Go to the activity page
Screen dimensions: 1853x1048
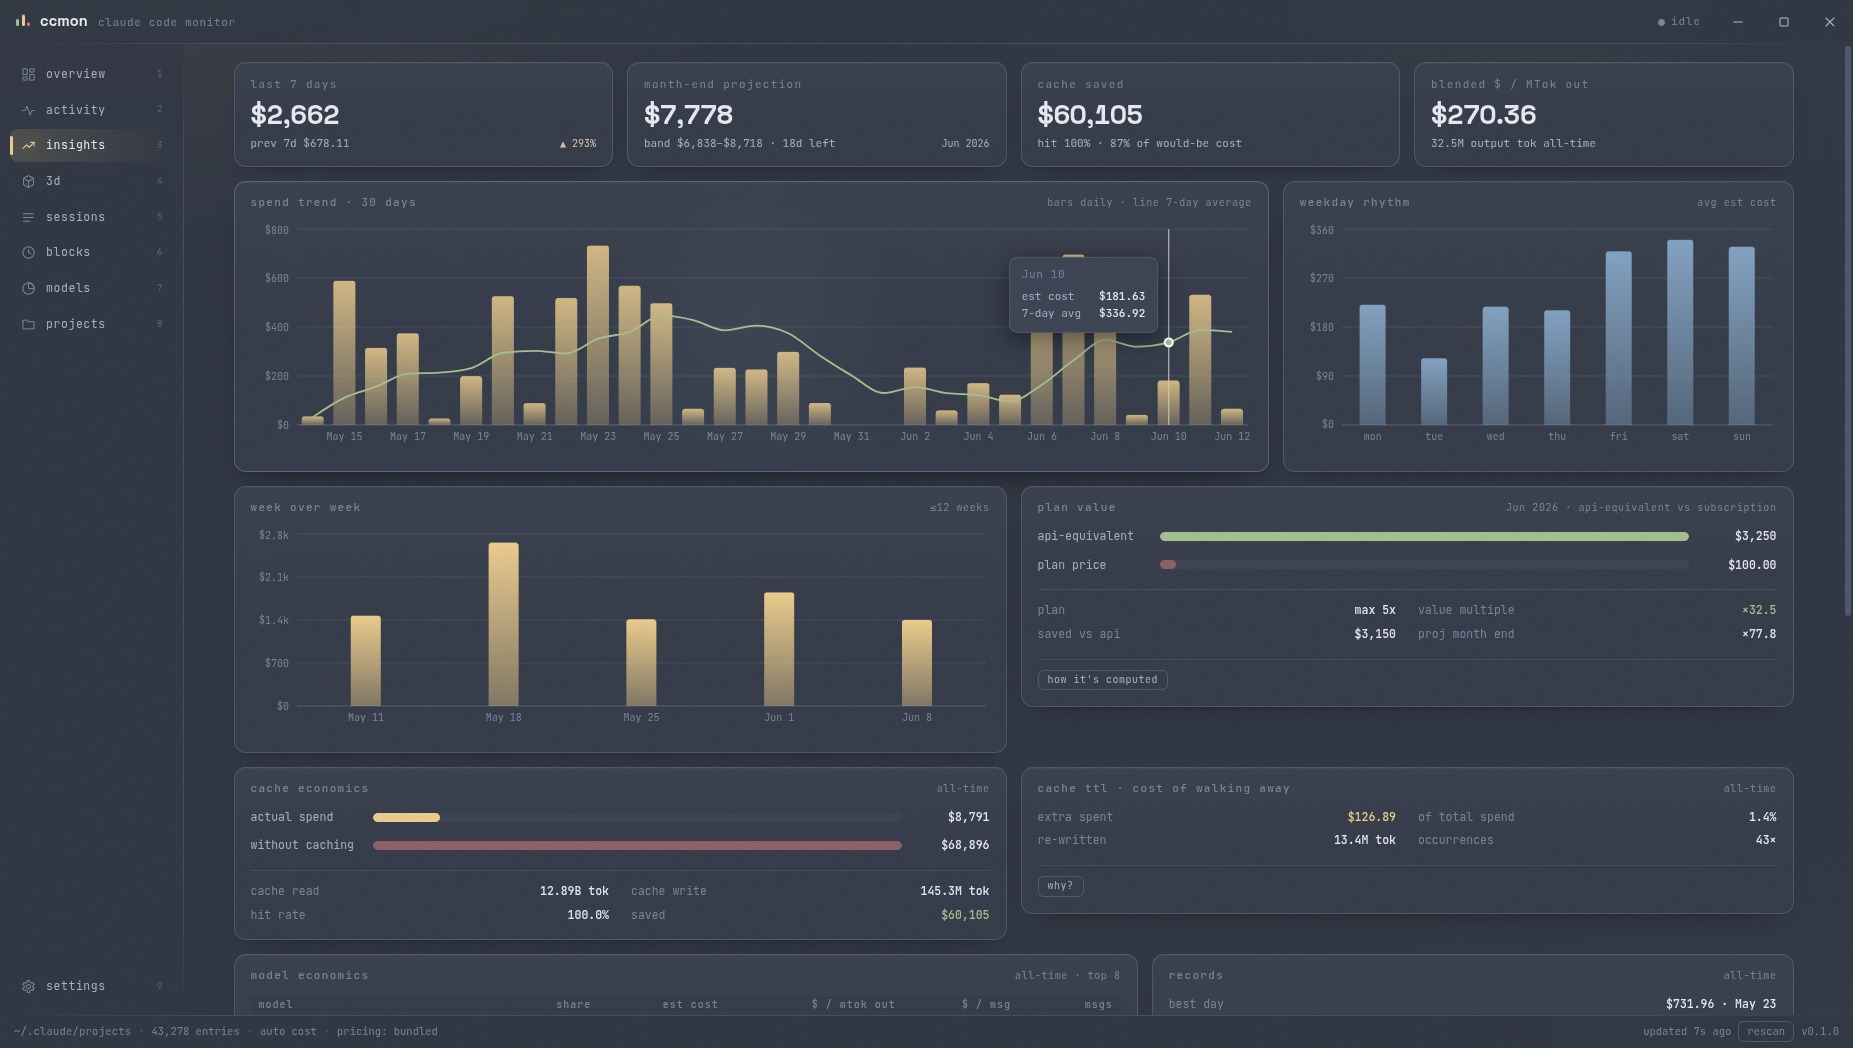point(90,110)
